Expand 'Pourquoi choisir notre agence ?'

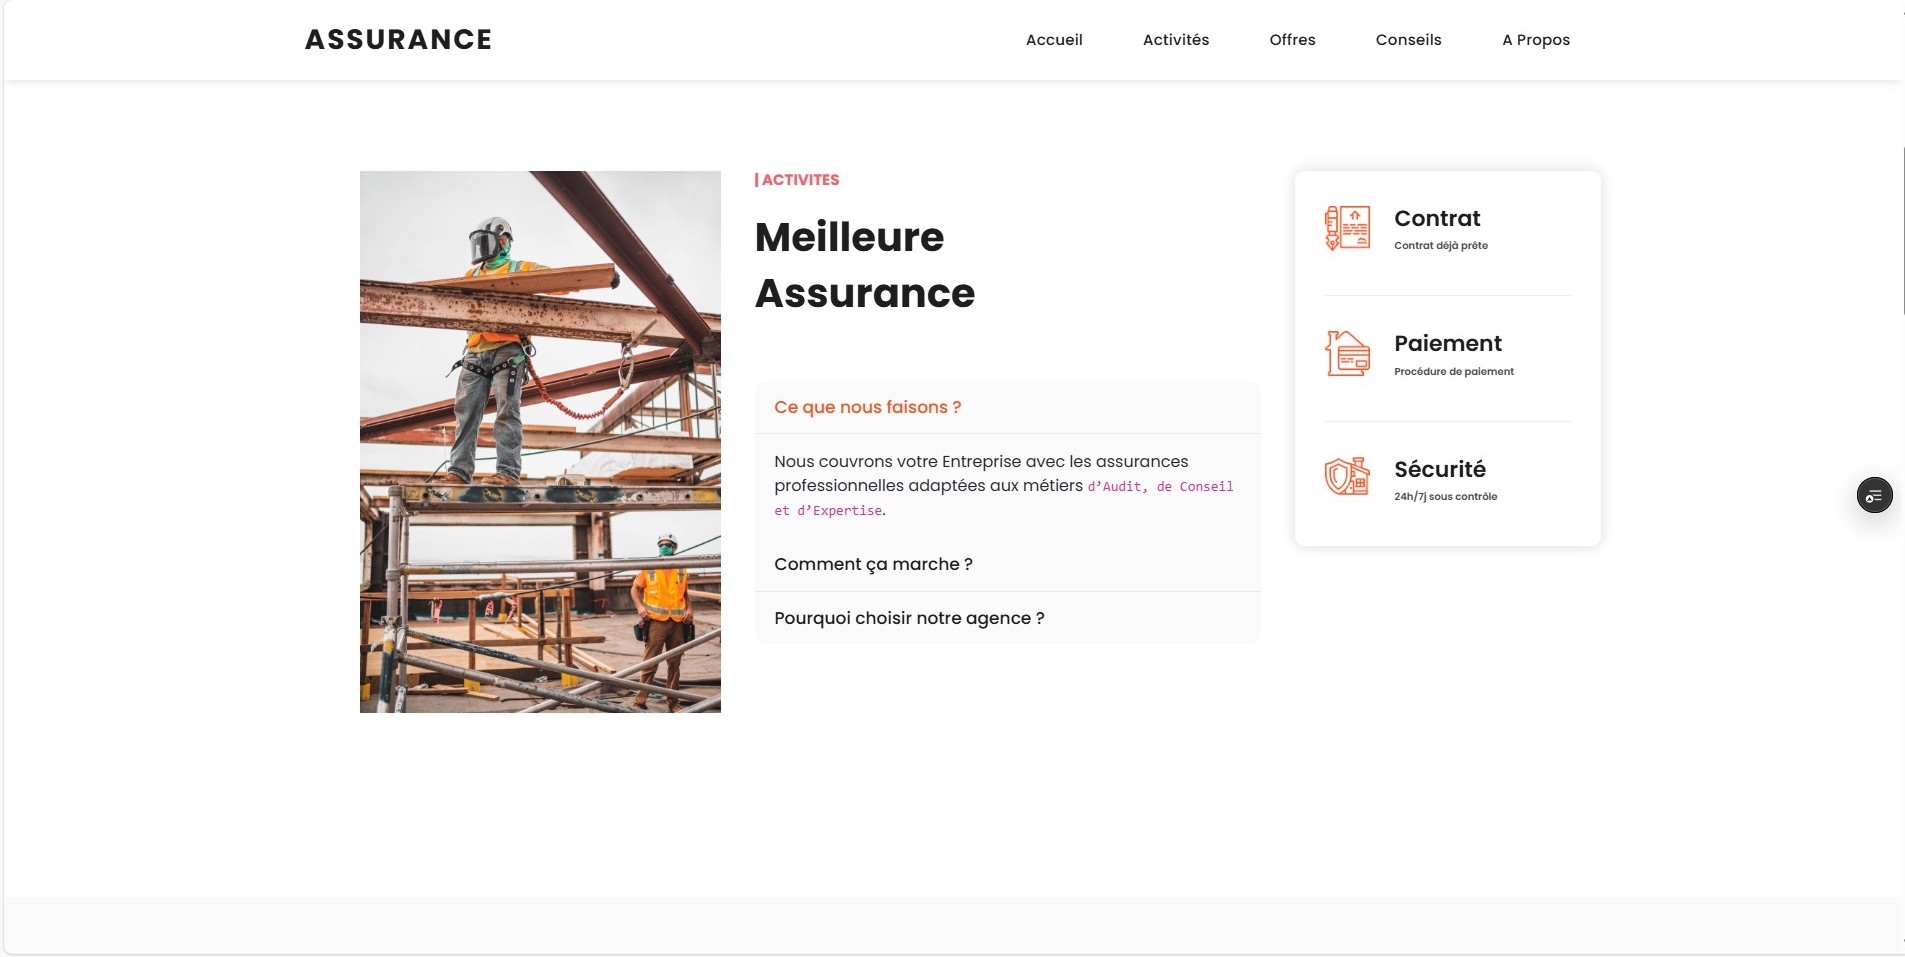tap(908, 617)
